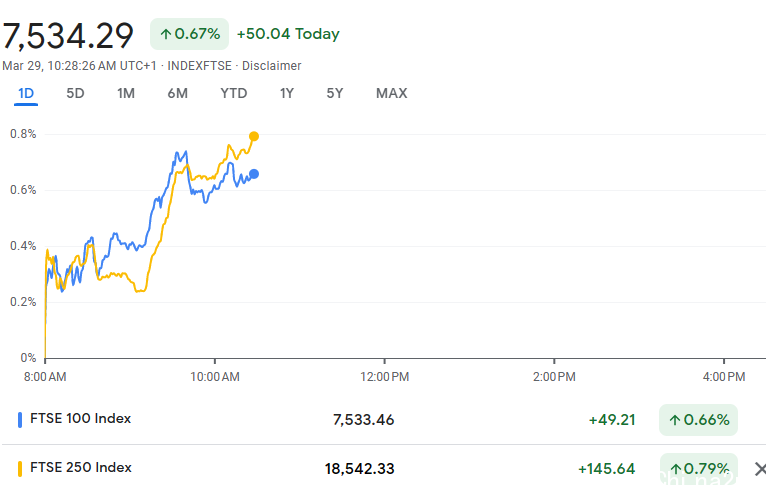766x493 pixels.
Task: Select the 1D time range tab
Action: 26,93
